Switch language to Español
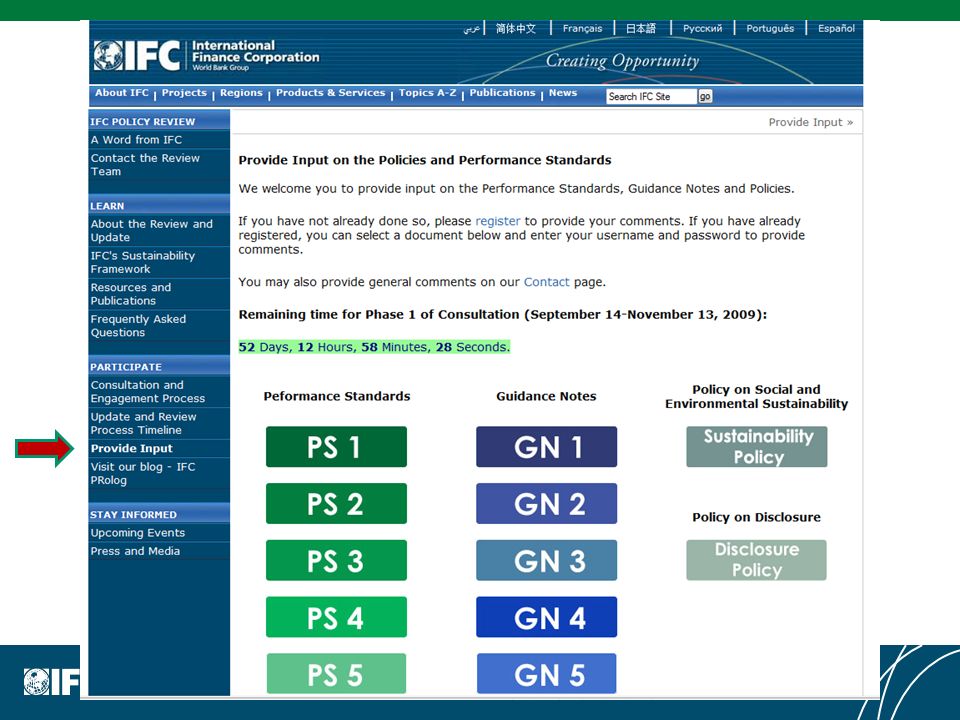960x720 pixels. tap(836, 28)
